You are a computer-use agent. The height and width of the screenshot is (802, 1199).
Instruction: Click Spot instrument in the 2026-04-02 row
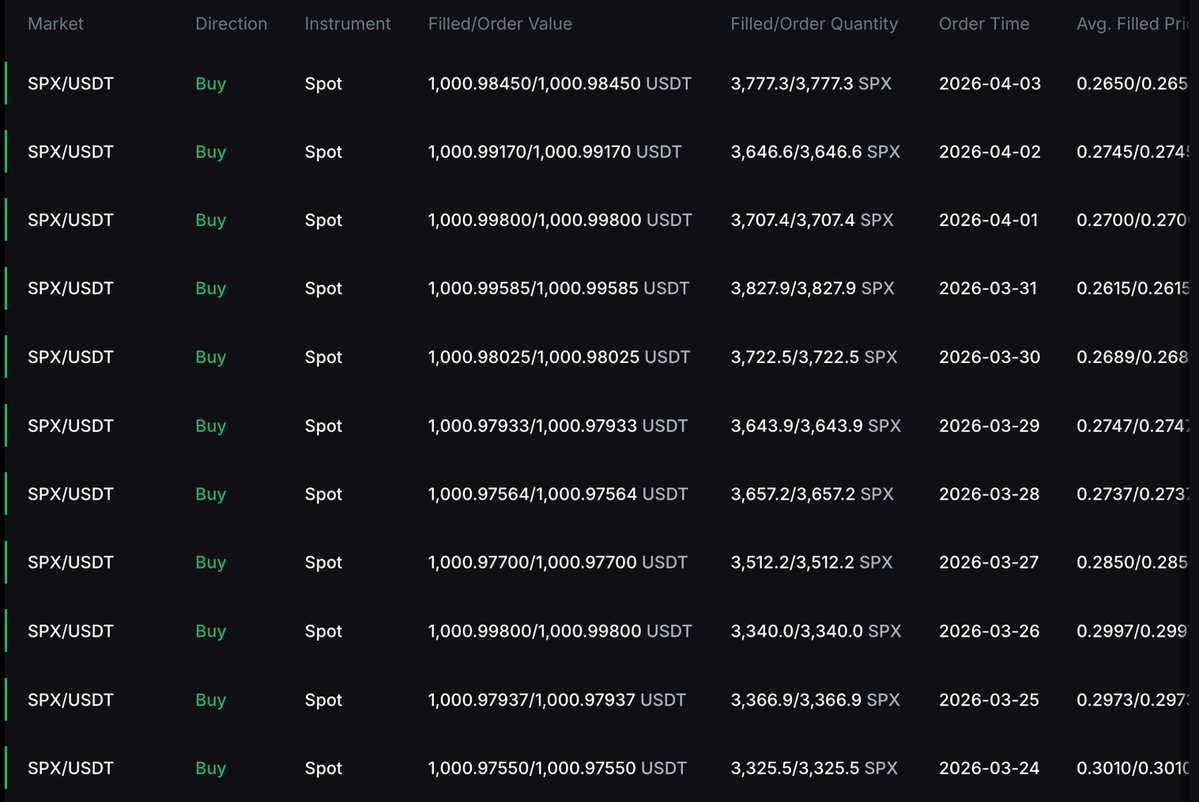323,152
